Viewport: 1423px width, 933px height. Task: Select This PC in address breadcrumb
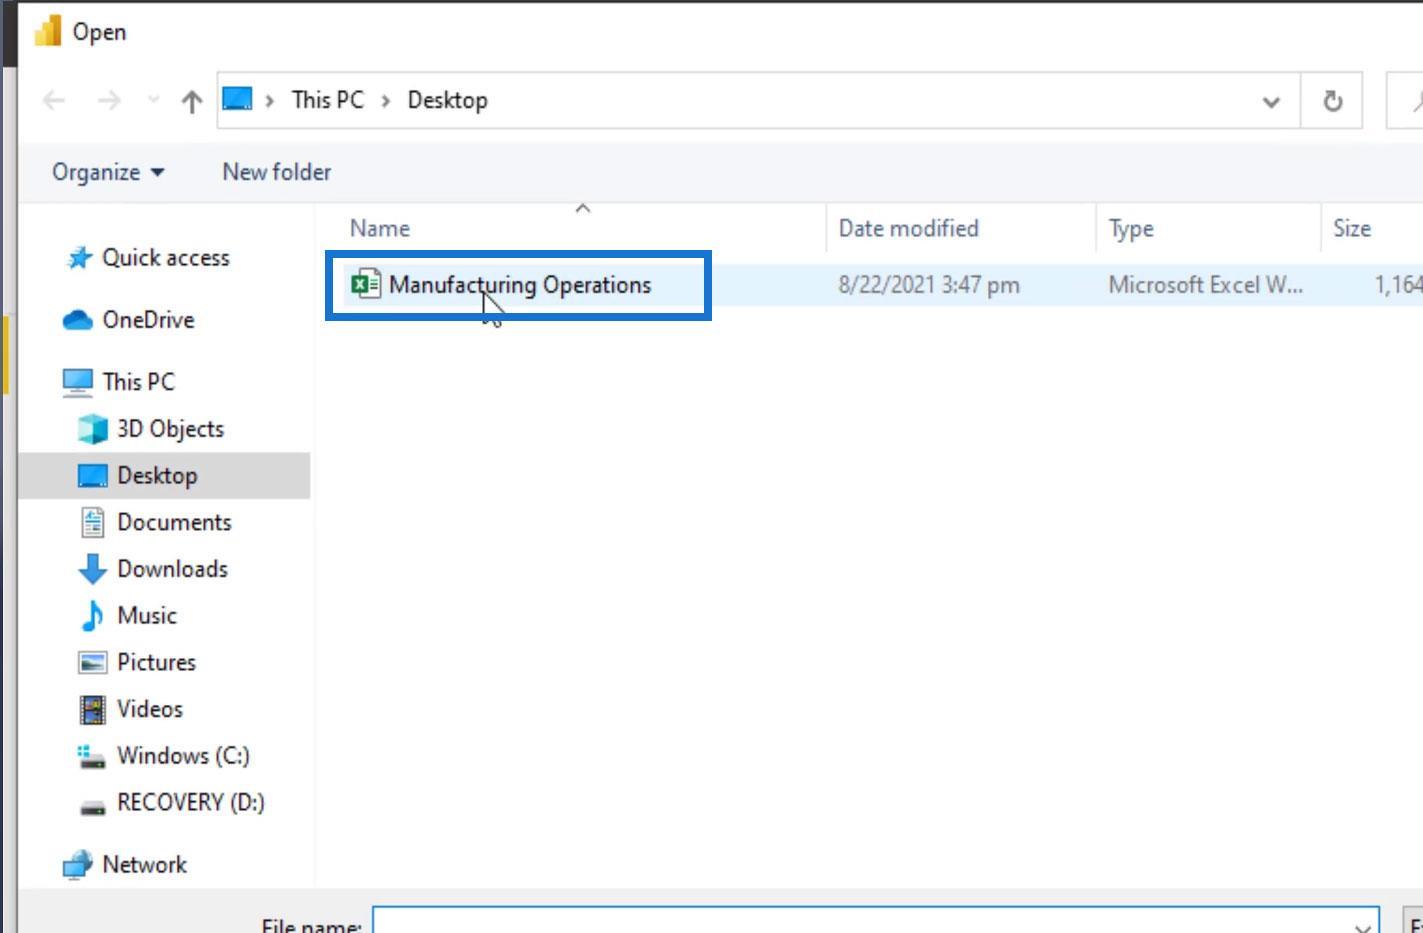pyautogui.click(x=327, y=100)
